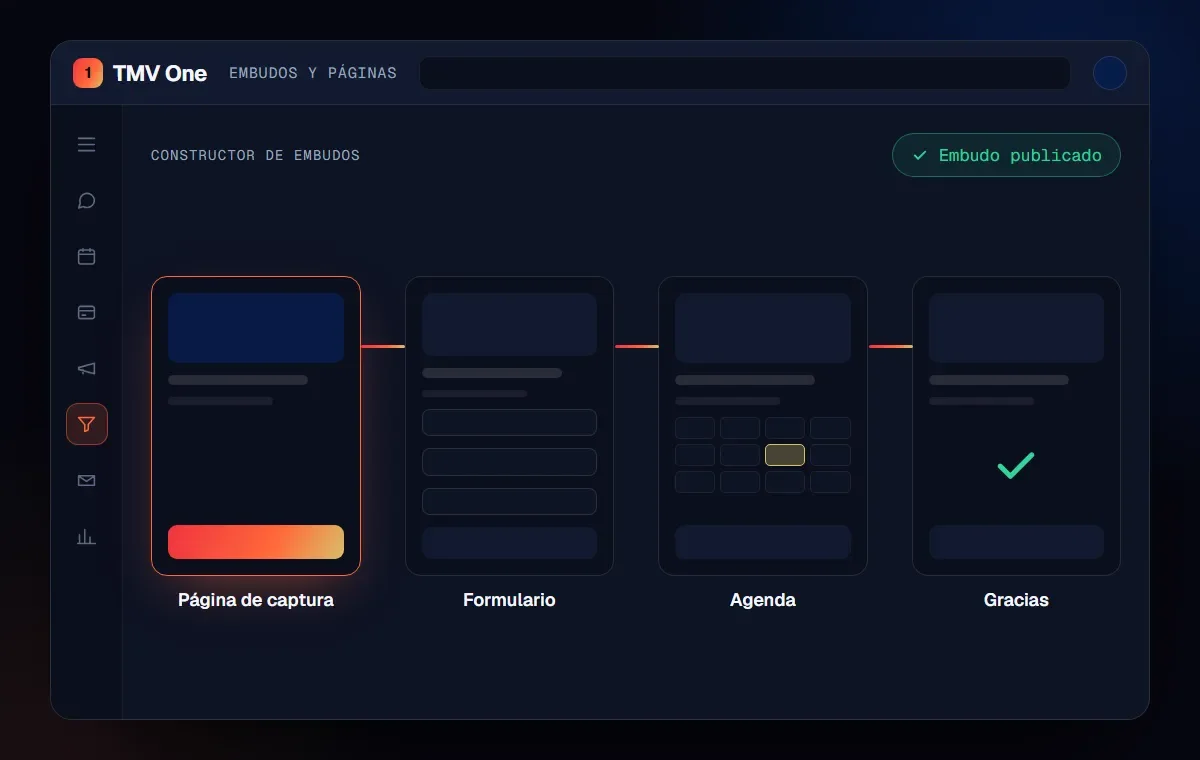The image size is (1200, 760).
Task: Select the Página de captura step card
Action: point(256,426)
